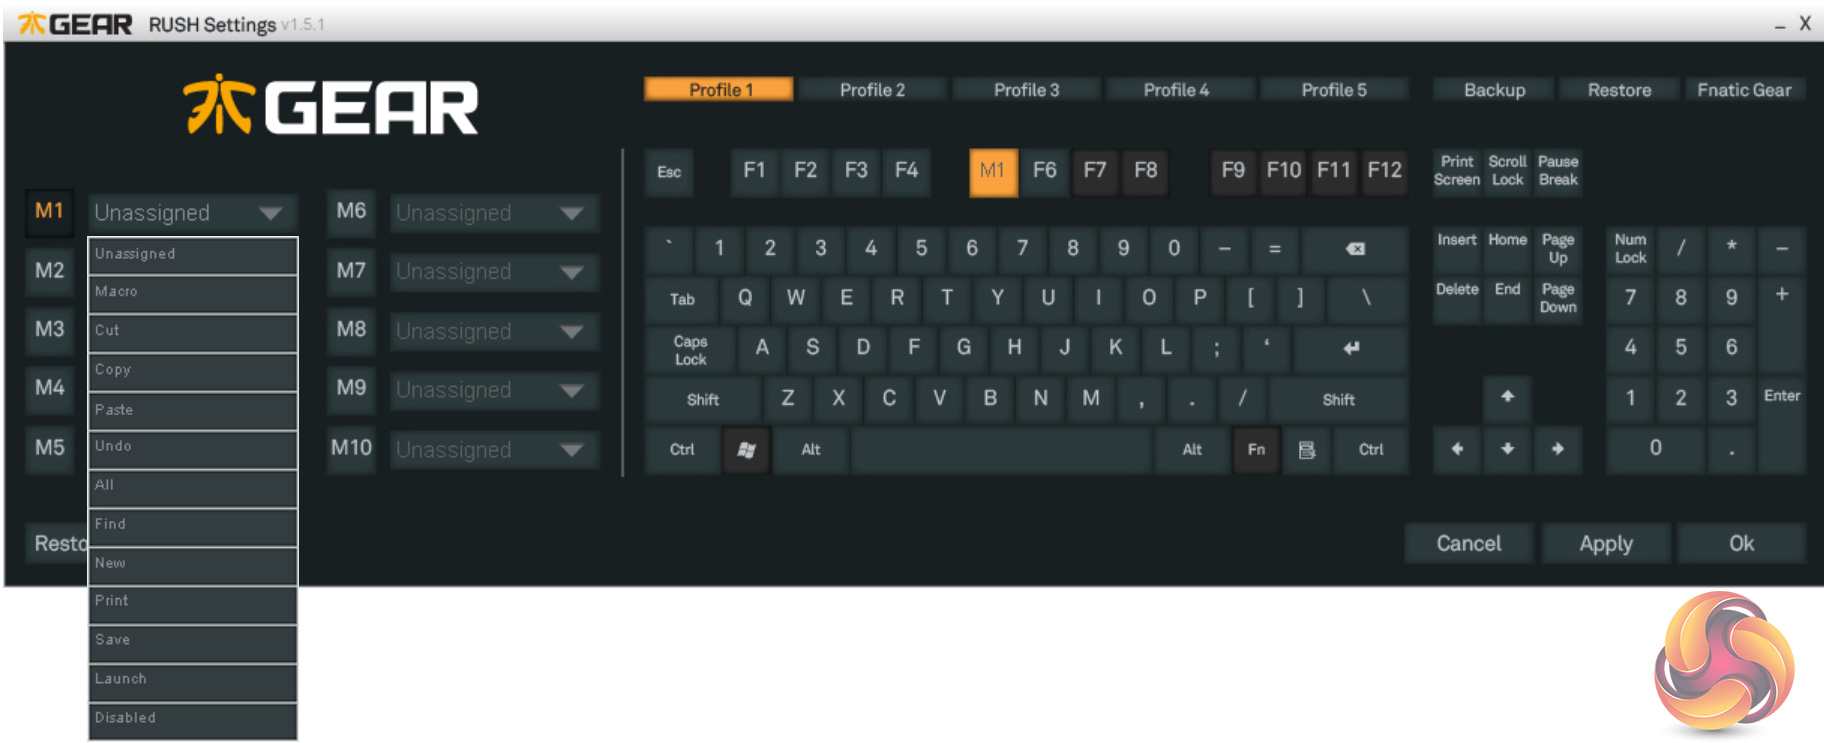Viewport: 1824px width, 743px height.
Task: Select the Print Screen key
Action: coord(1457,171)
